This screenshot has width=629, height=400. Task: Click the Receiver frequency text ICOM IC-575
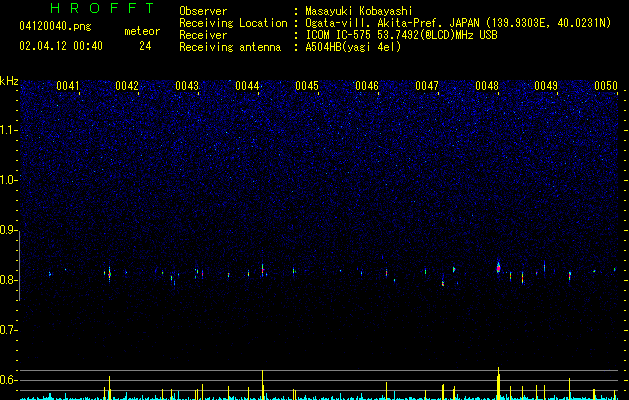coord(339,35)
